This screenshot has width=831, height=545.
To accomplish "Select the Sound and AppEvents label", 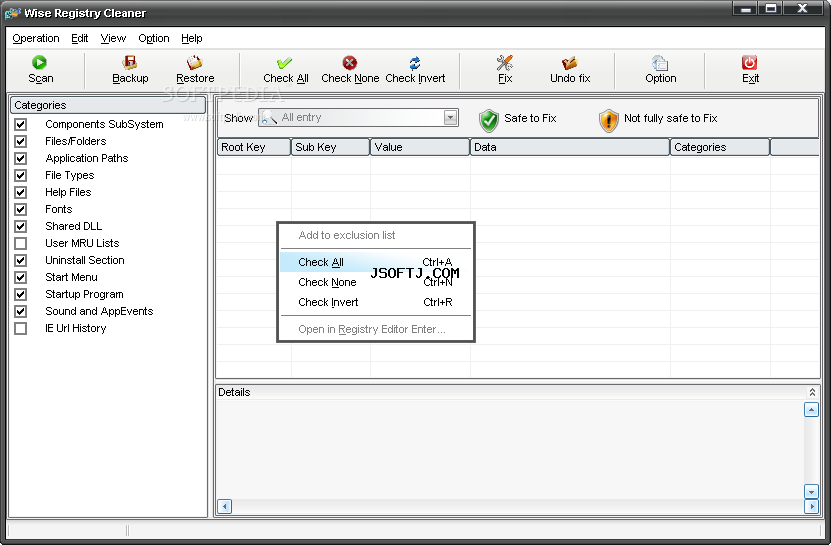I will point(99,311).
